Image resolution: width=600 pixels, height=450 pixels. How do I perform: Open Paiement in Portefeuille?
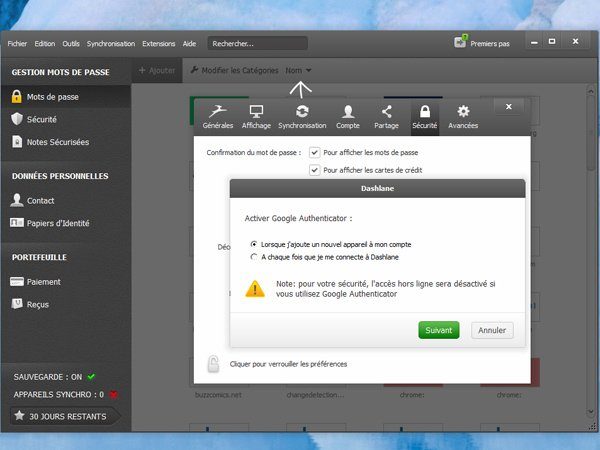pos(66,282)
